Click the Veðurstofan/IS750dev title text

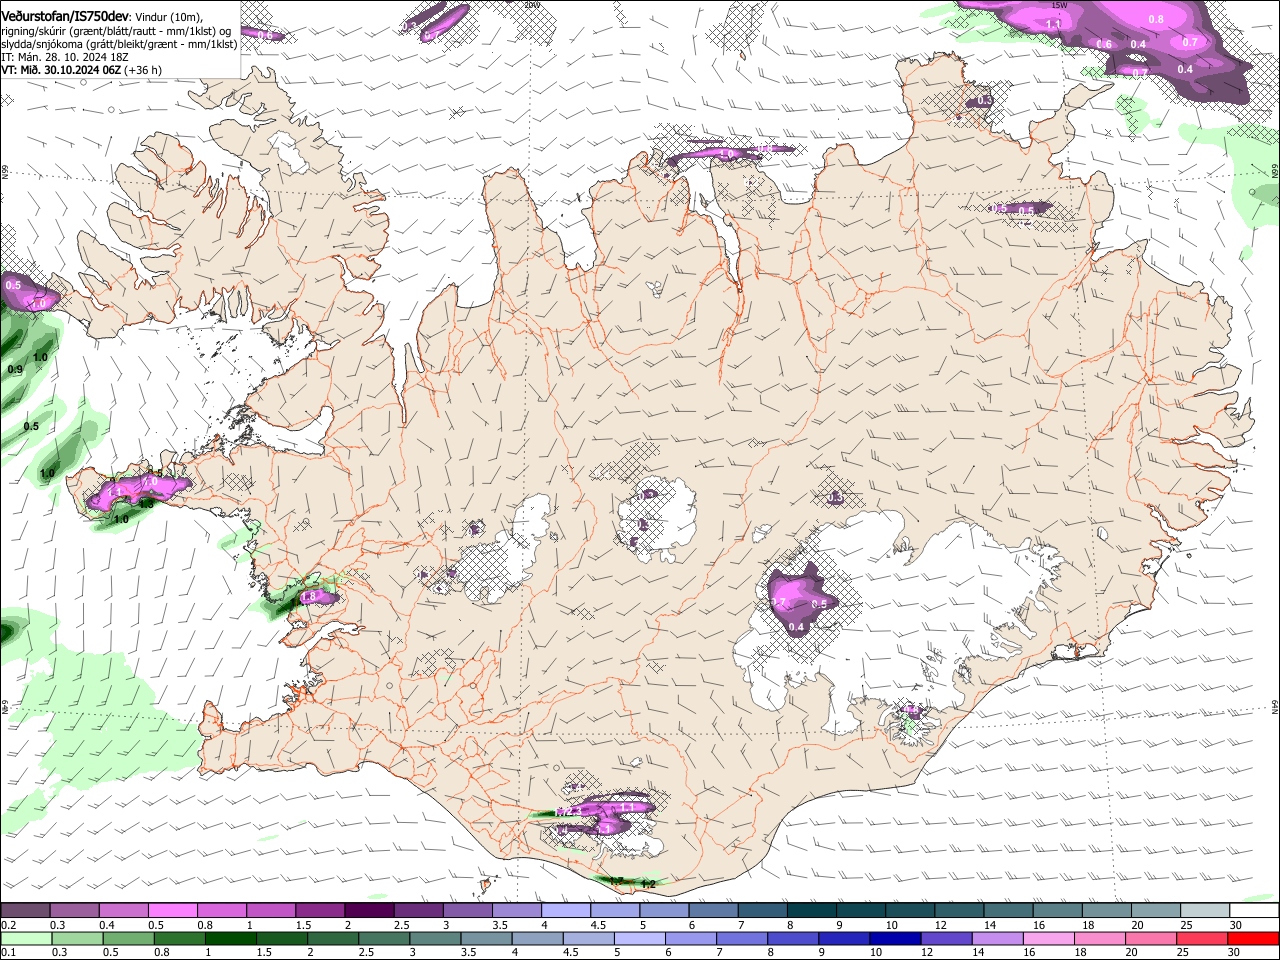65,16
